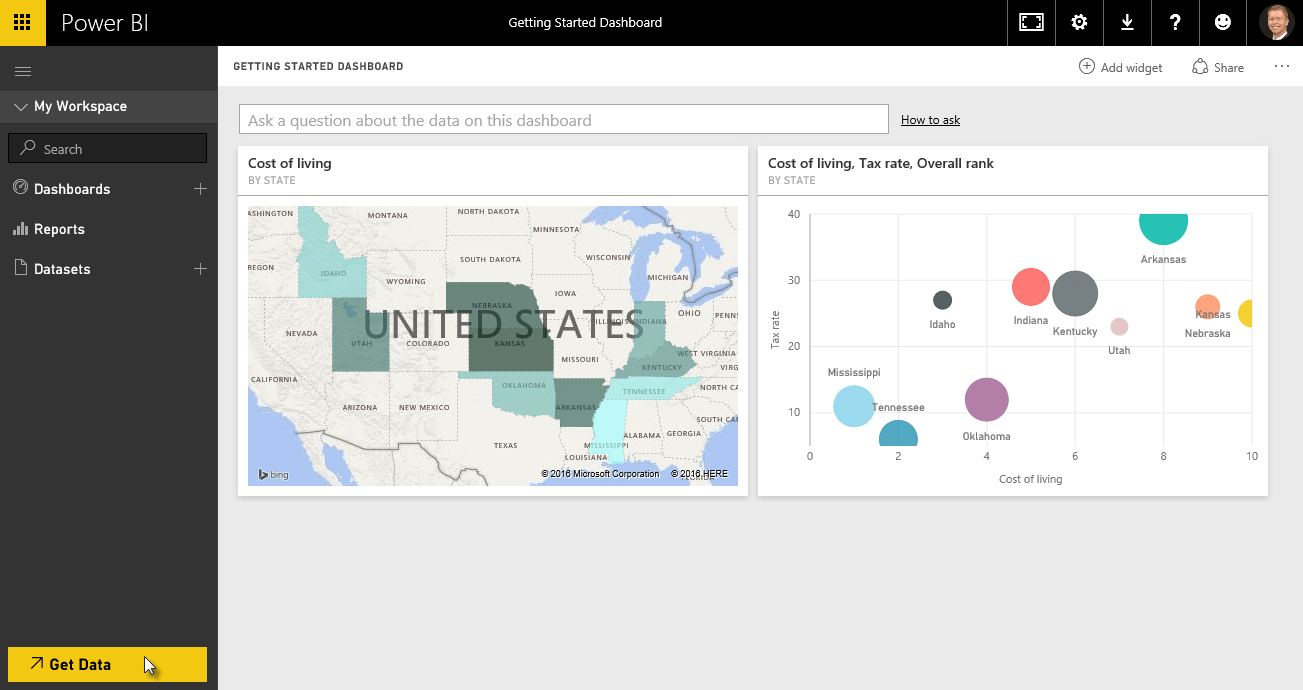The height and width of the screenshot is (690, 1303).
Task: Click the download arrow icon
Action: tap(1127, 22)
